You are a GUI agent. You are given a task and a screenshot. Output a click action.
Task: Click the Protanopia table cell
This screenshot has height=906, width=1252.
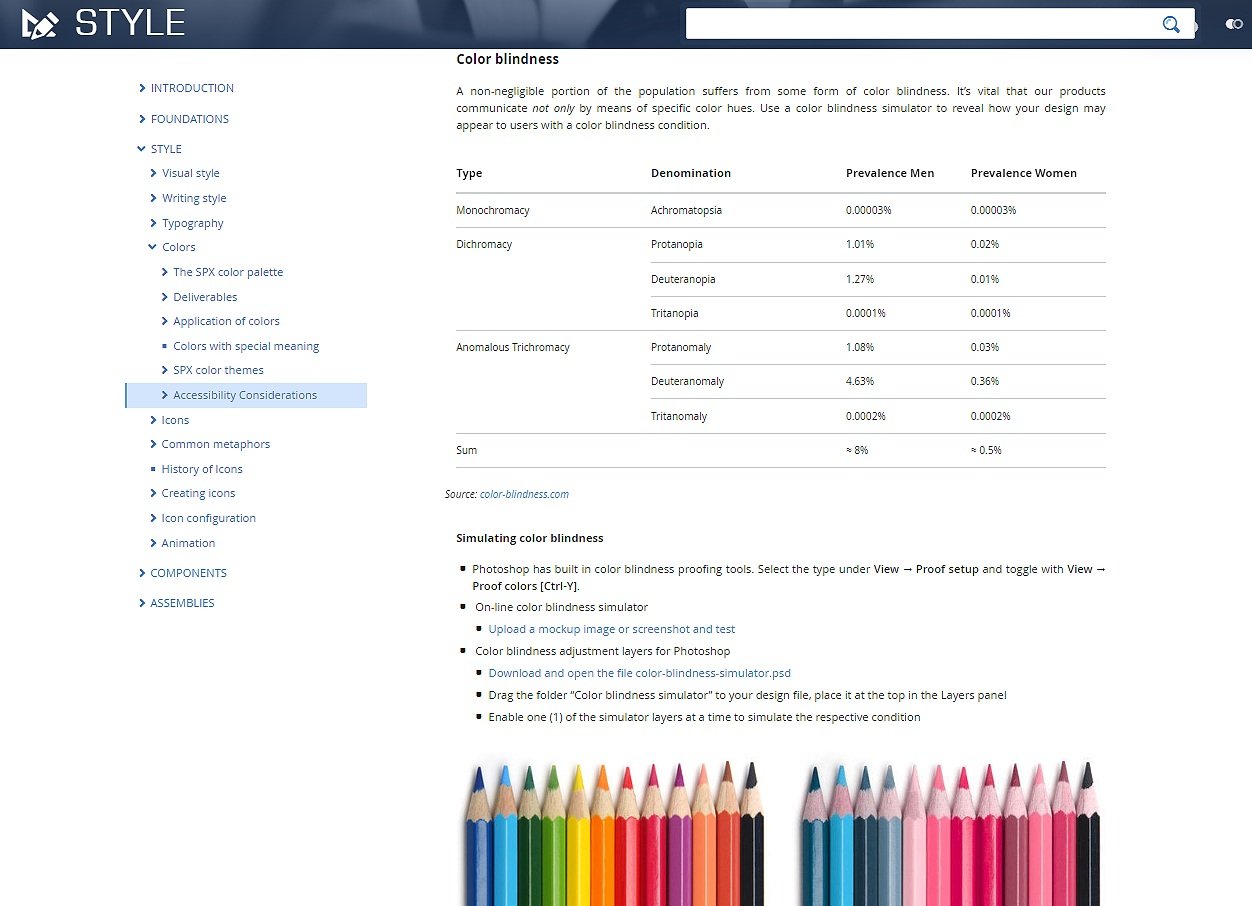pos(677,244)
